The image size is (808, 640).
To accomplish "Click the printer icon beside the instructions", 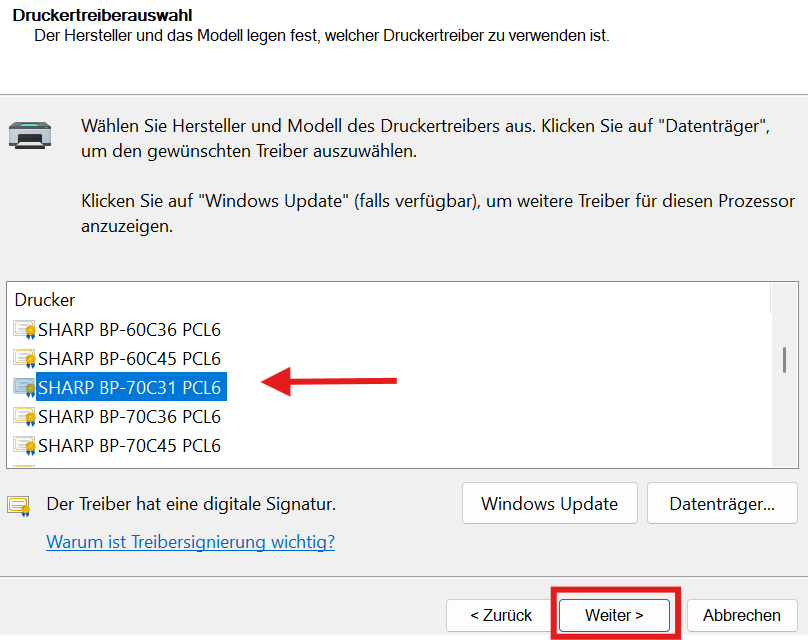I will [30, 136].
